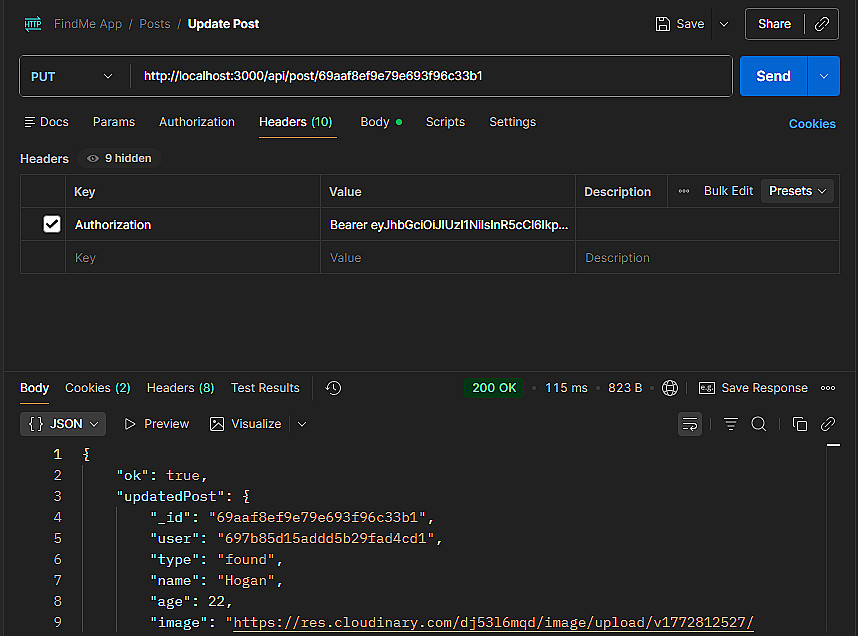Click the request URL input field

coord(430,76)
